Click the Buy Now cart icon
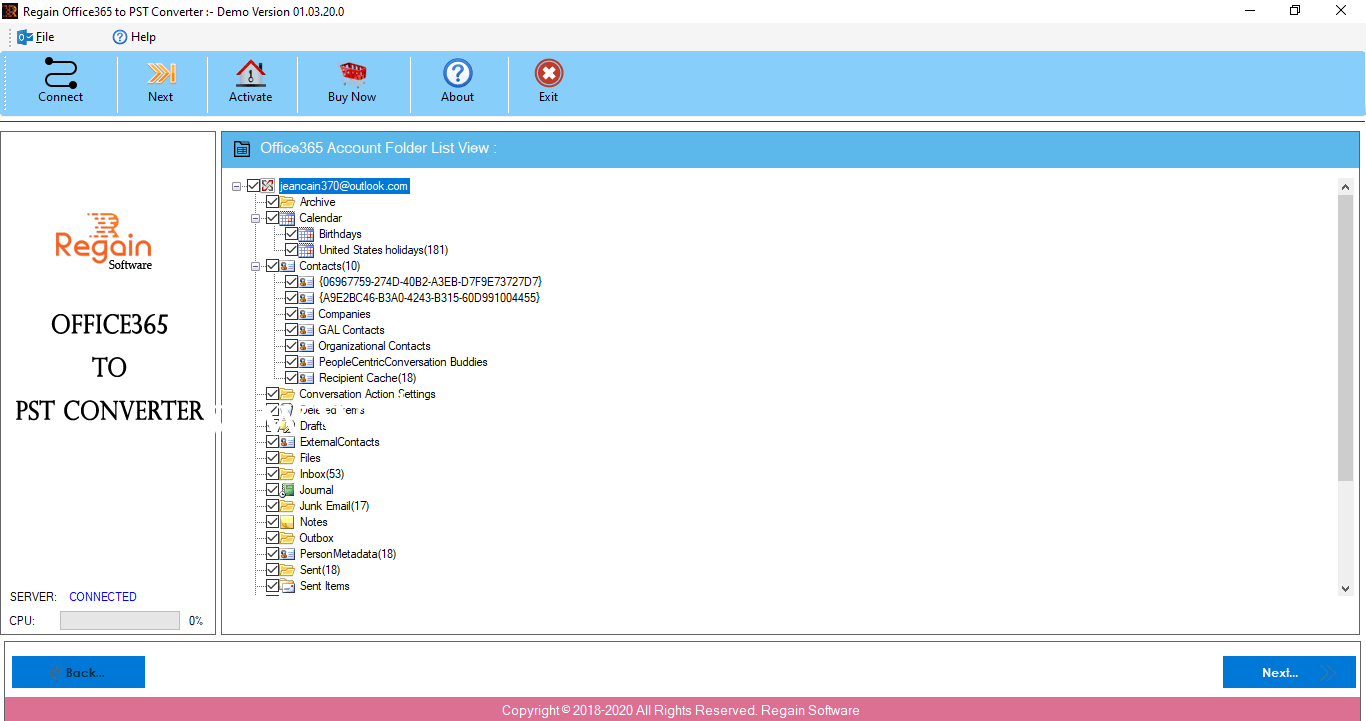 click(352, 73)
